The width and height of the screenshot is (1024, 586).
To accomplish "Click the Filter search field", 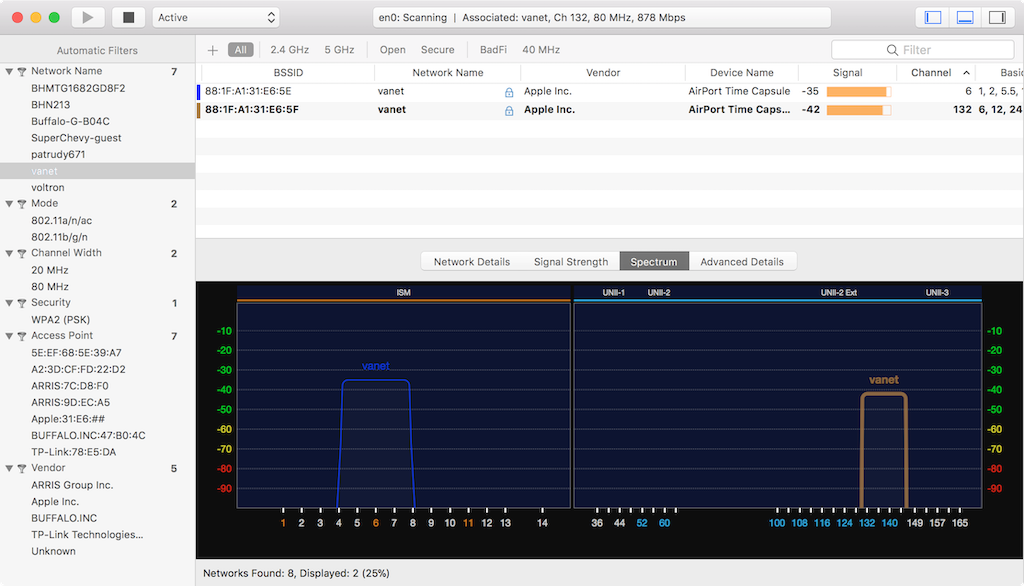I will (922, 50).
